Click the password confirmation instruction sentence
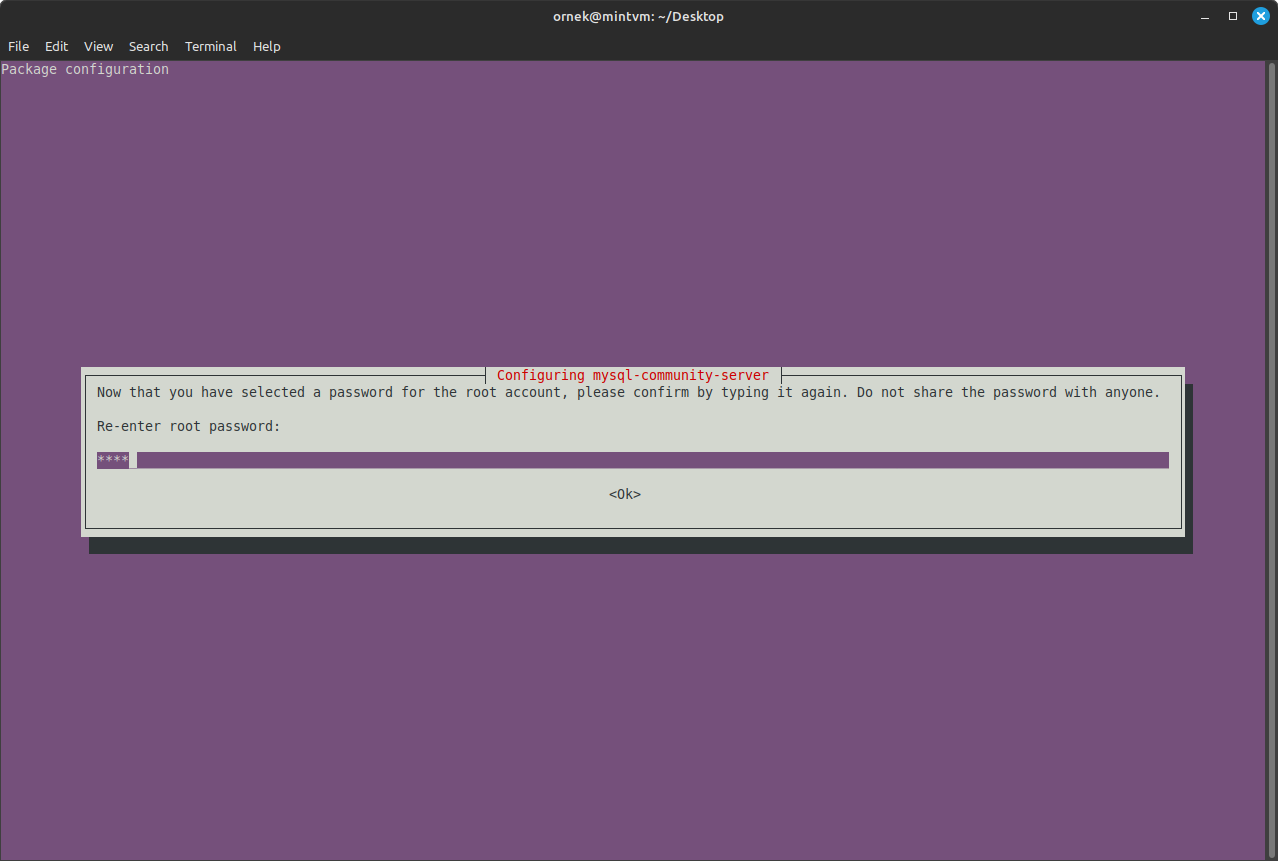This screenshot has height=861, width=1278. coord(629,392)
